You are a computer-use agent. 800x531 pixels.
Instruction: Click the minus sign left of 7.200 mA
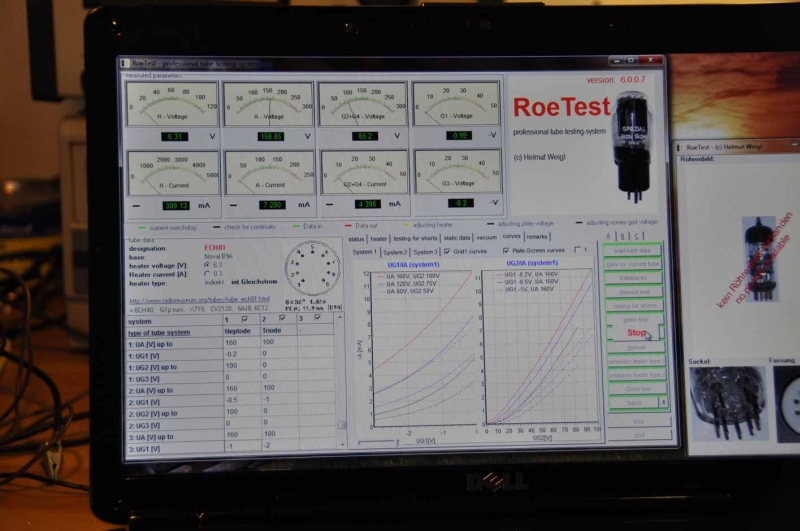(x=233, y=205)
